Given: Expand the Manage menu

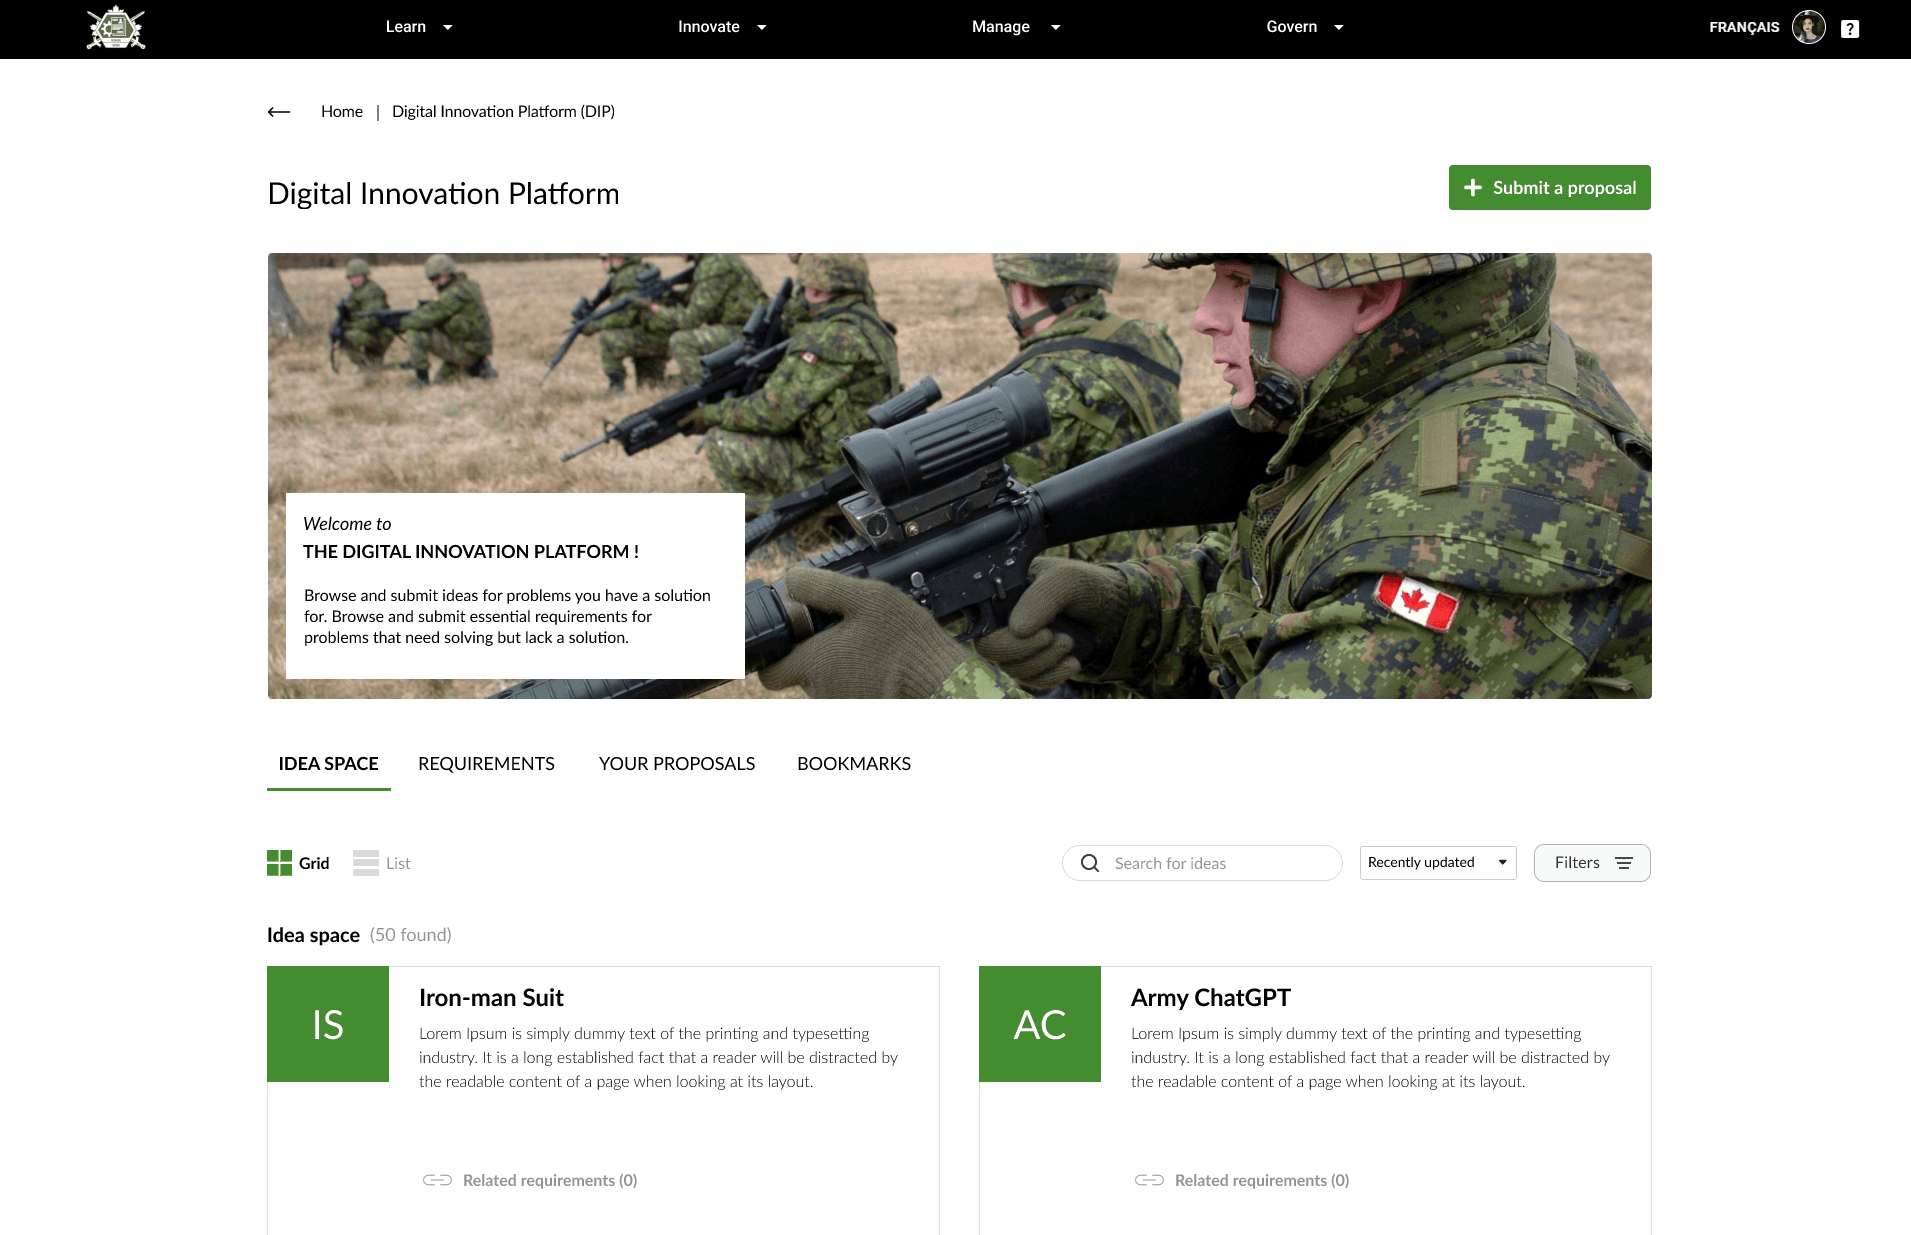Looking at the screenshot, I should pyautogui.click(x=1016, y=27).
